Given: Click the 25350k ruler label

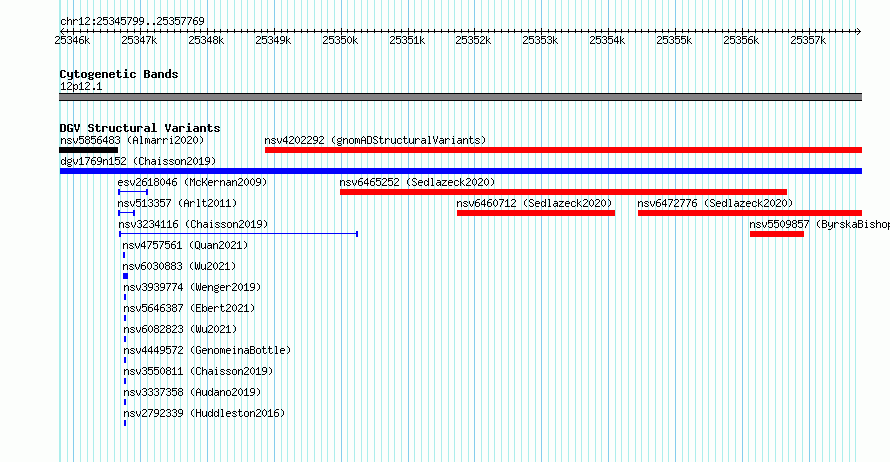Looking at the screenshot, I should point(340,40).
